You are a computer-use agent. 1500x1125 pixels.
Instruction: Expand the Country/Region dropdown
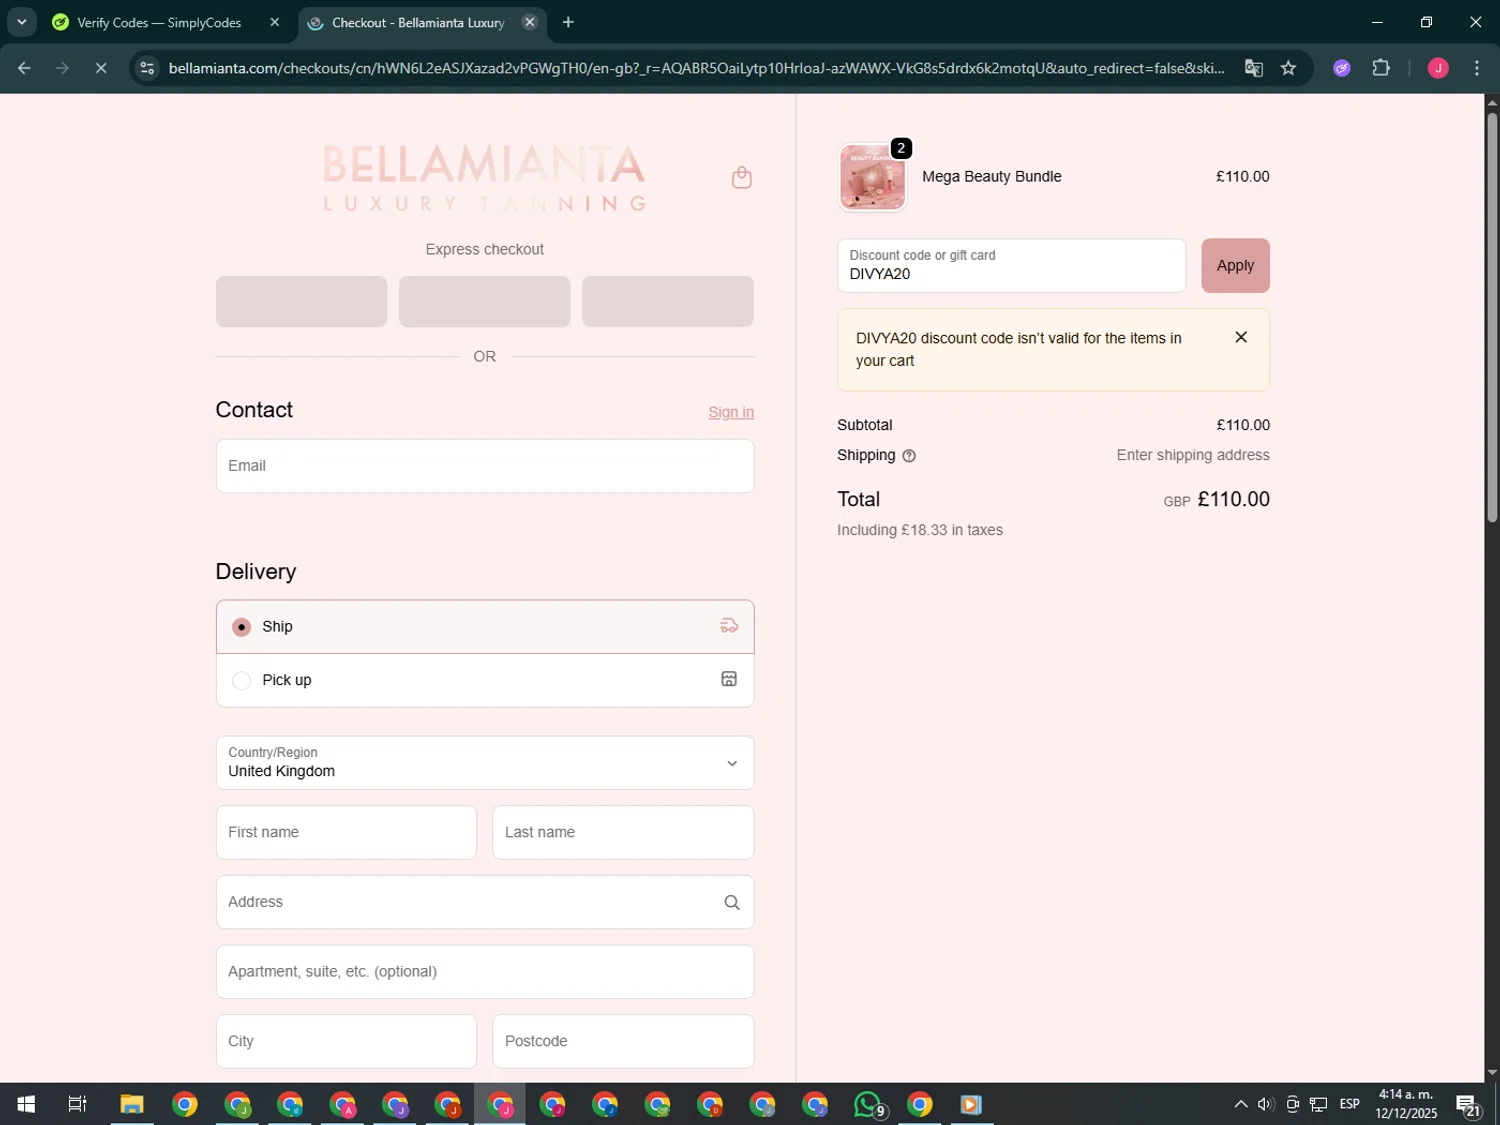[485, 763]
